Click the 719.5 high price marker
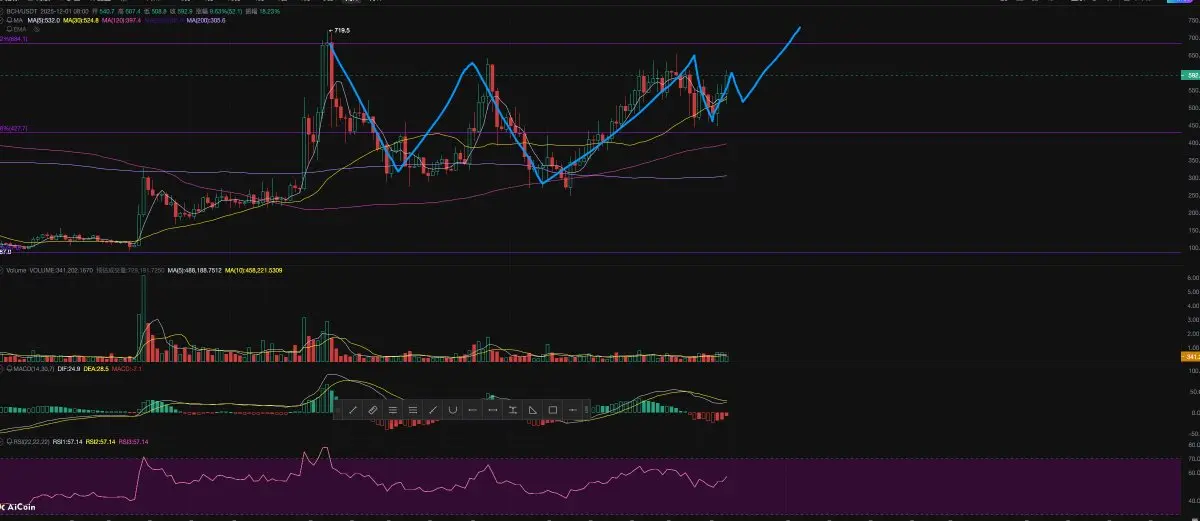The image size is (1200, 521). pos(341,31)
